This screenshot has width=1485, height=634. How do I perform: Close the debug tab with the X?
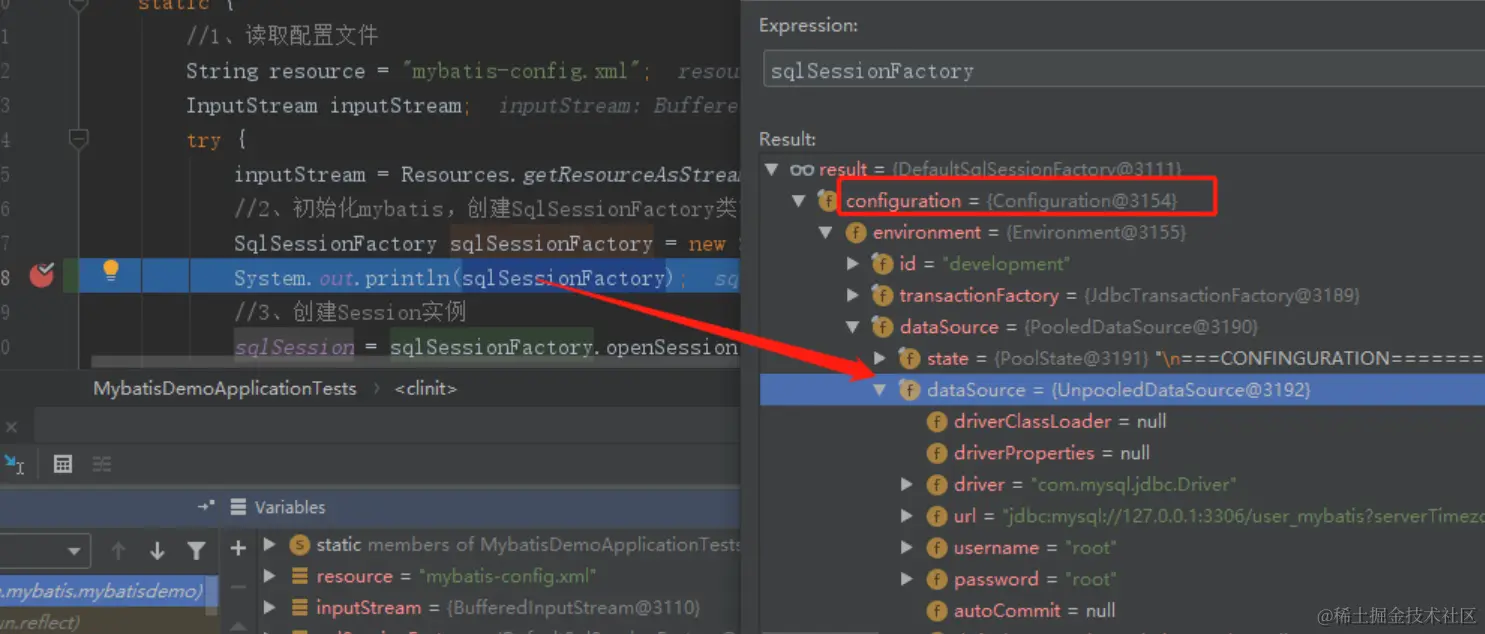pos(10,428)
